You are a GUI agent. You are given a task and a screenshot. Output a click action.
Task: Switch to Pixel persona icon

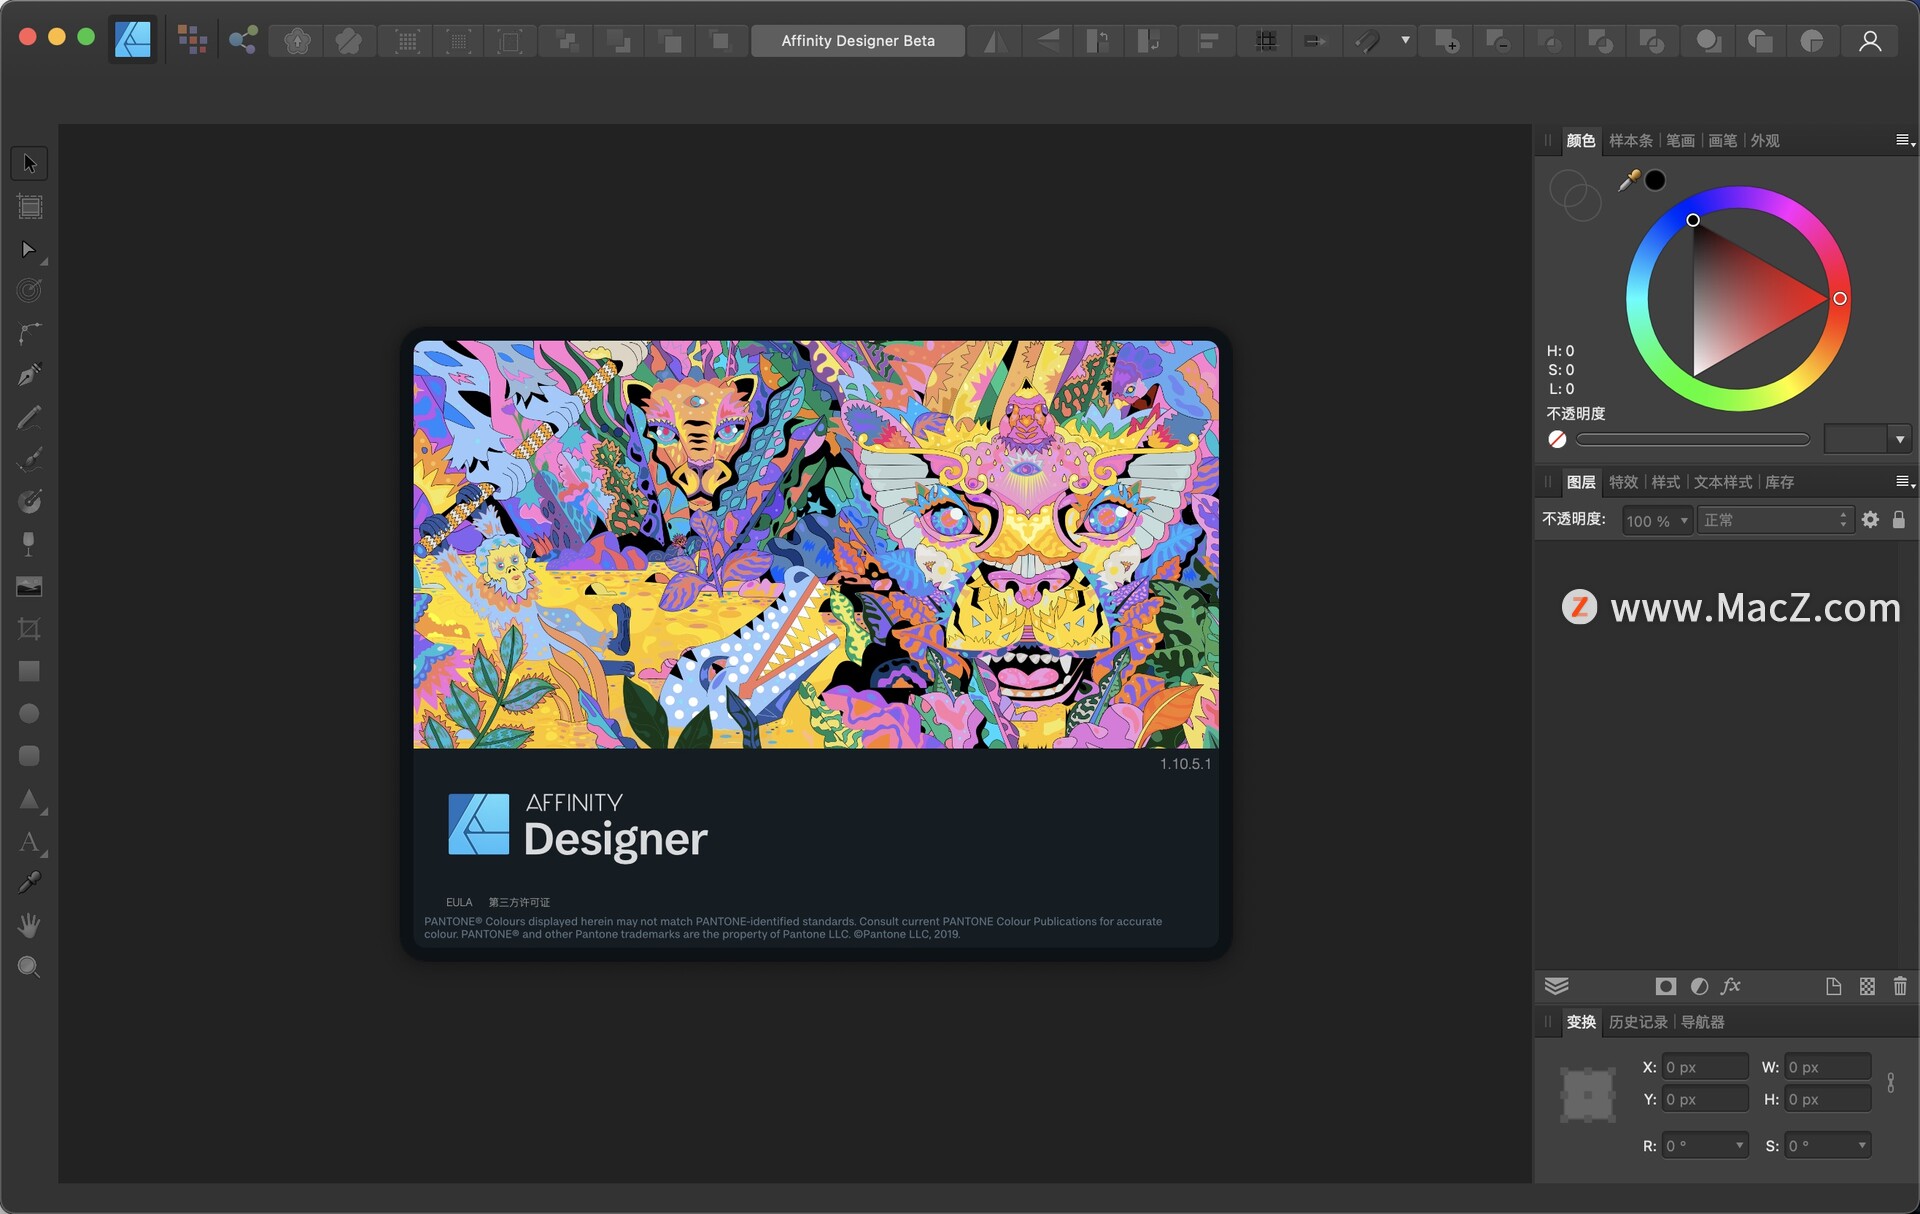pos(191,41)
